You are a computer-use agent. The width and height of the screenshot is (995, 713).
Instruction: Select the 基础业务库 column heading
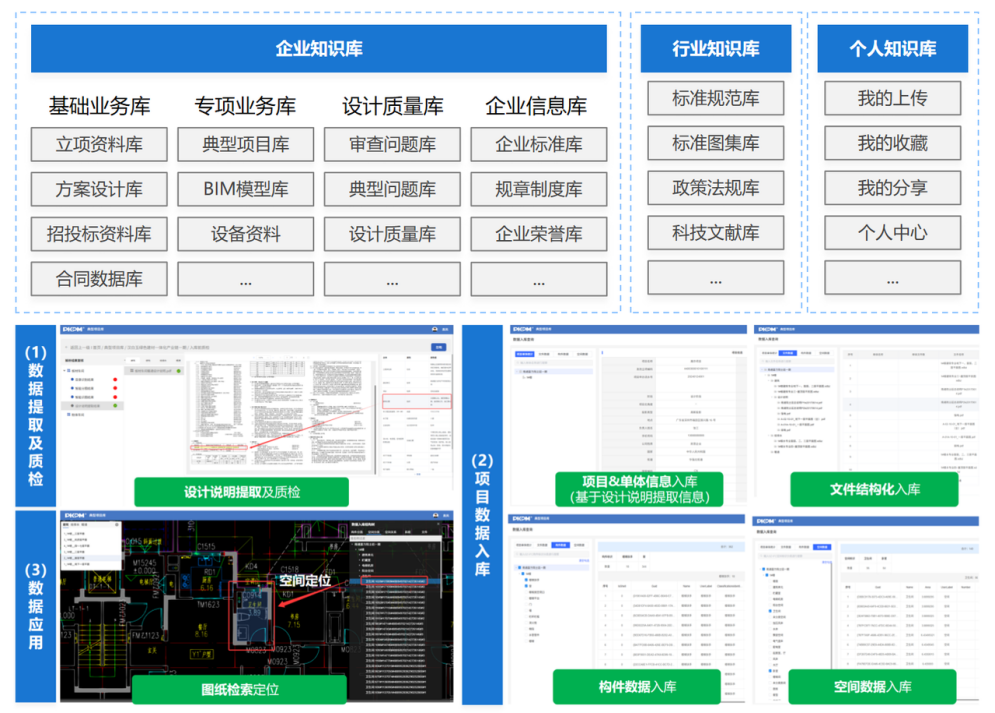tap(100, 106)
